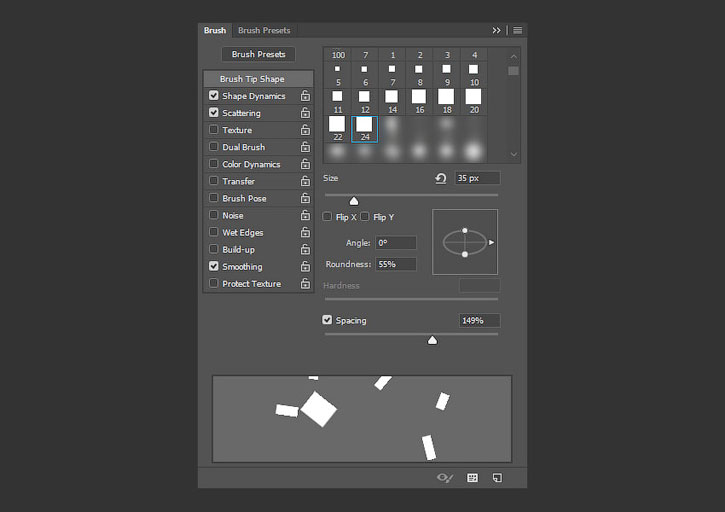Toggle the lock icon next to Scattering
Screen dimensions: 725x512
pyautogui.click(x=305, y=113)
